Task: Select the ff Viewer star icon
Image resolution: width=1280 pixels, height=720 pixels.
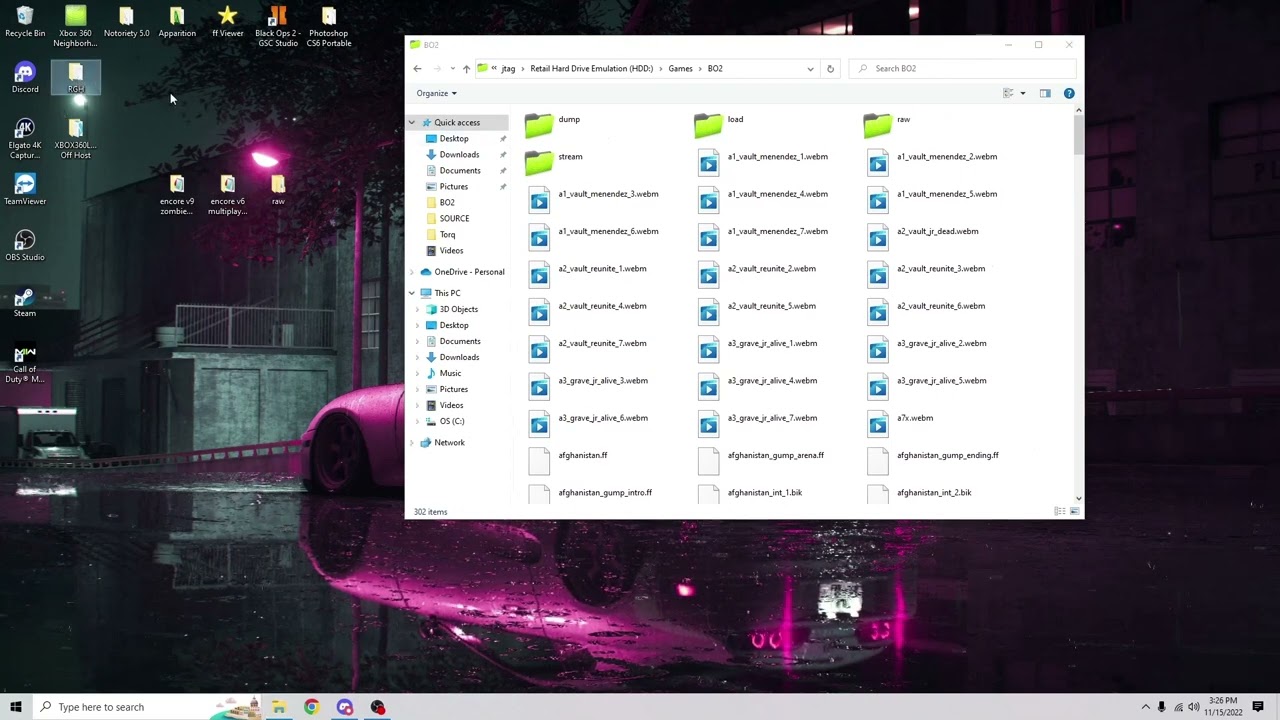Action: point(228,22)
